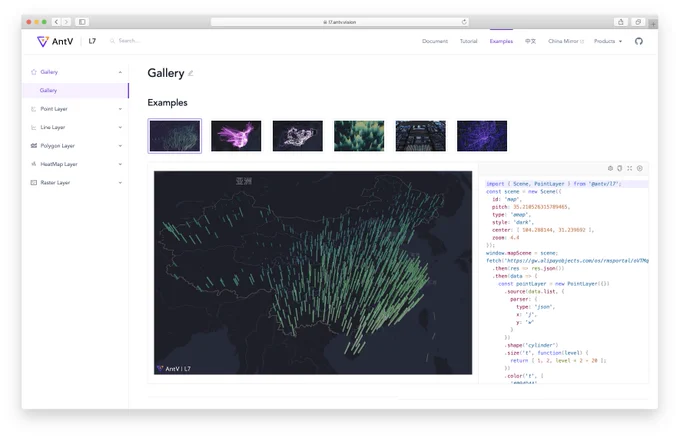Select the white outline map thumbnail
Image resolution: width=680 pixels, height=438 pixels.
pyautogui.click(x=298, y=136)
